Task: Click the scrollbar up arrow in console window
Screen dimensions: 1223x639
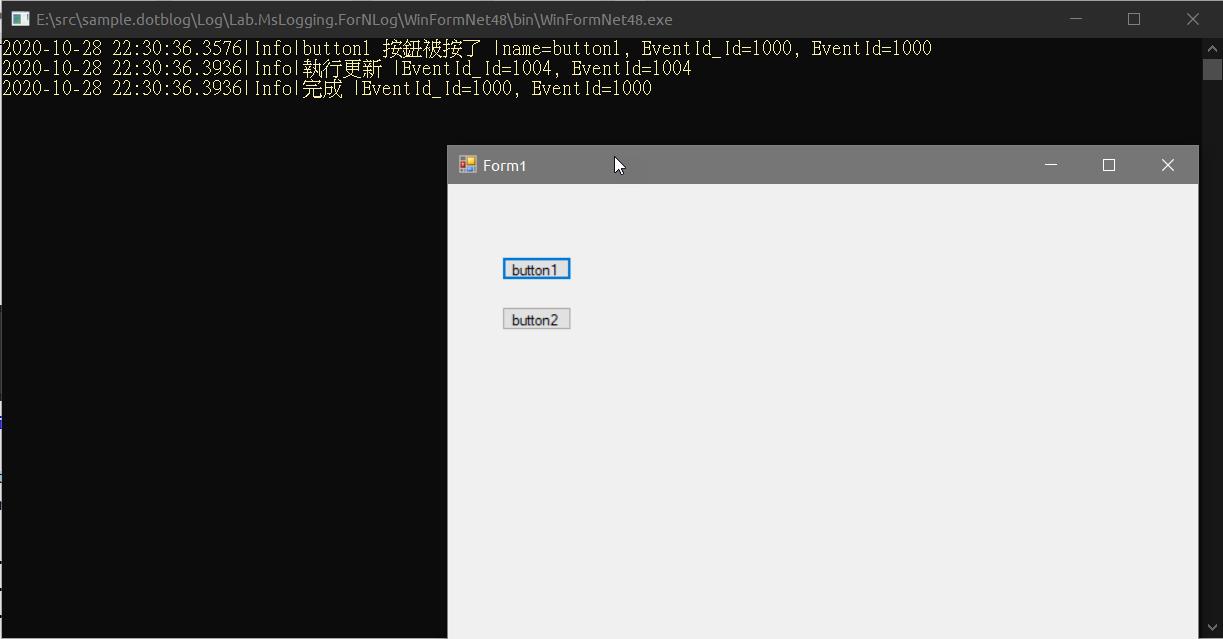Action: [x=1212, y=46]
